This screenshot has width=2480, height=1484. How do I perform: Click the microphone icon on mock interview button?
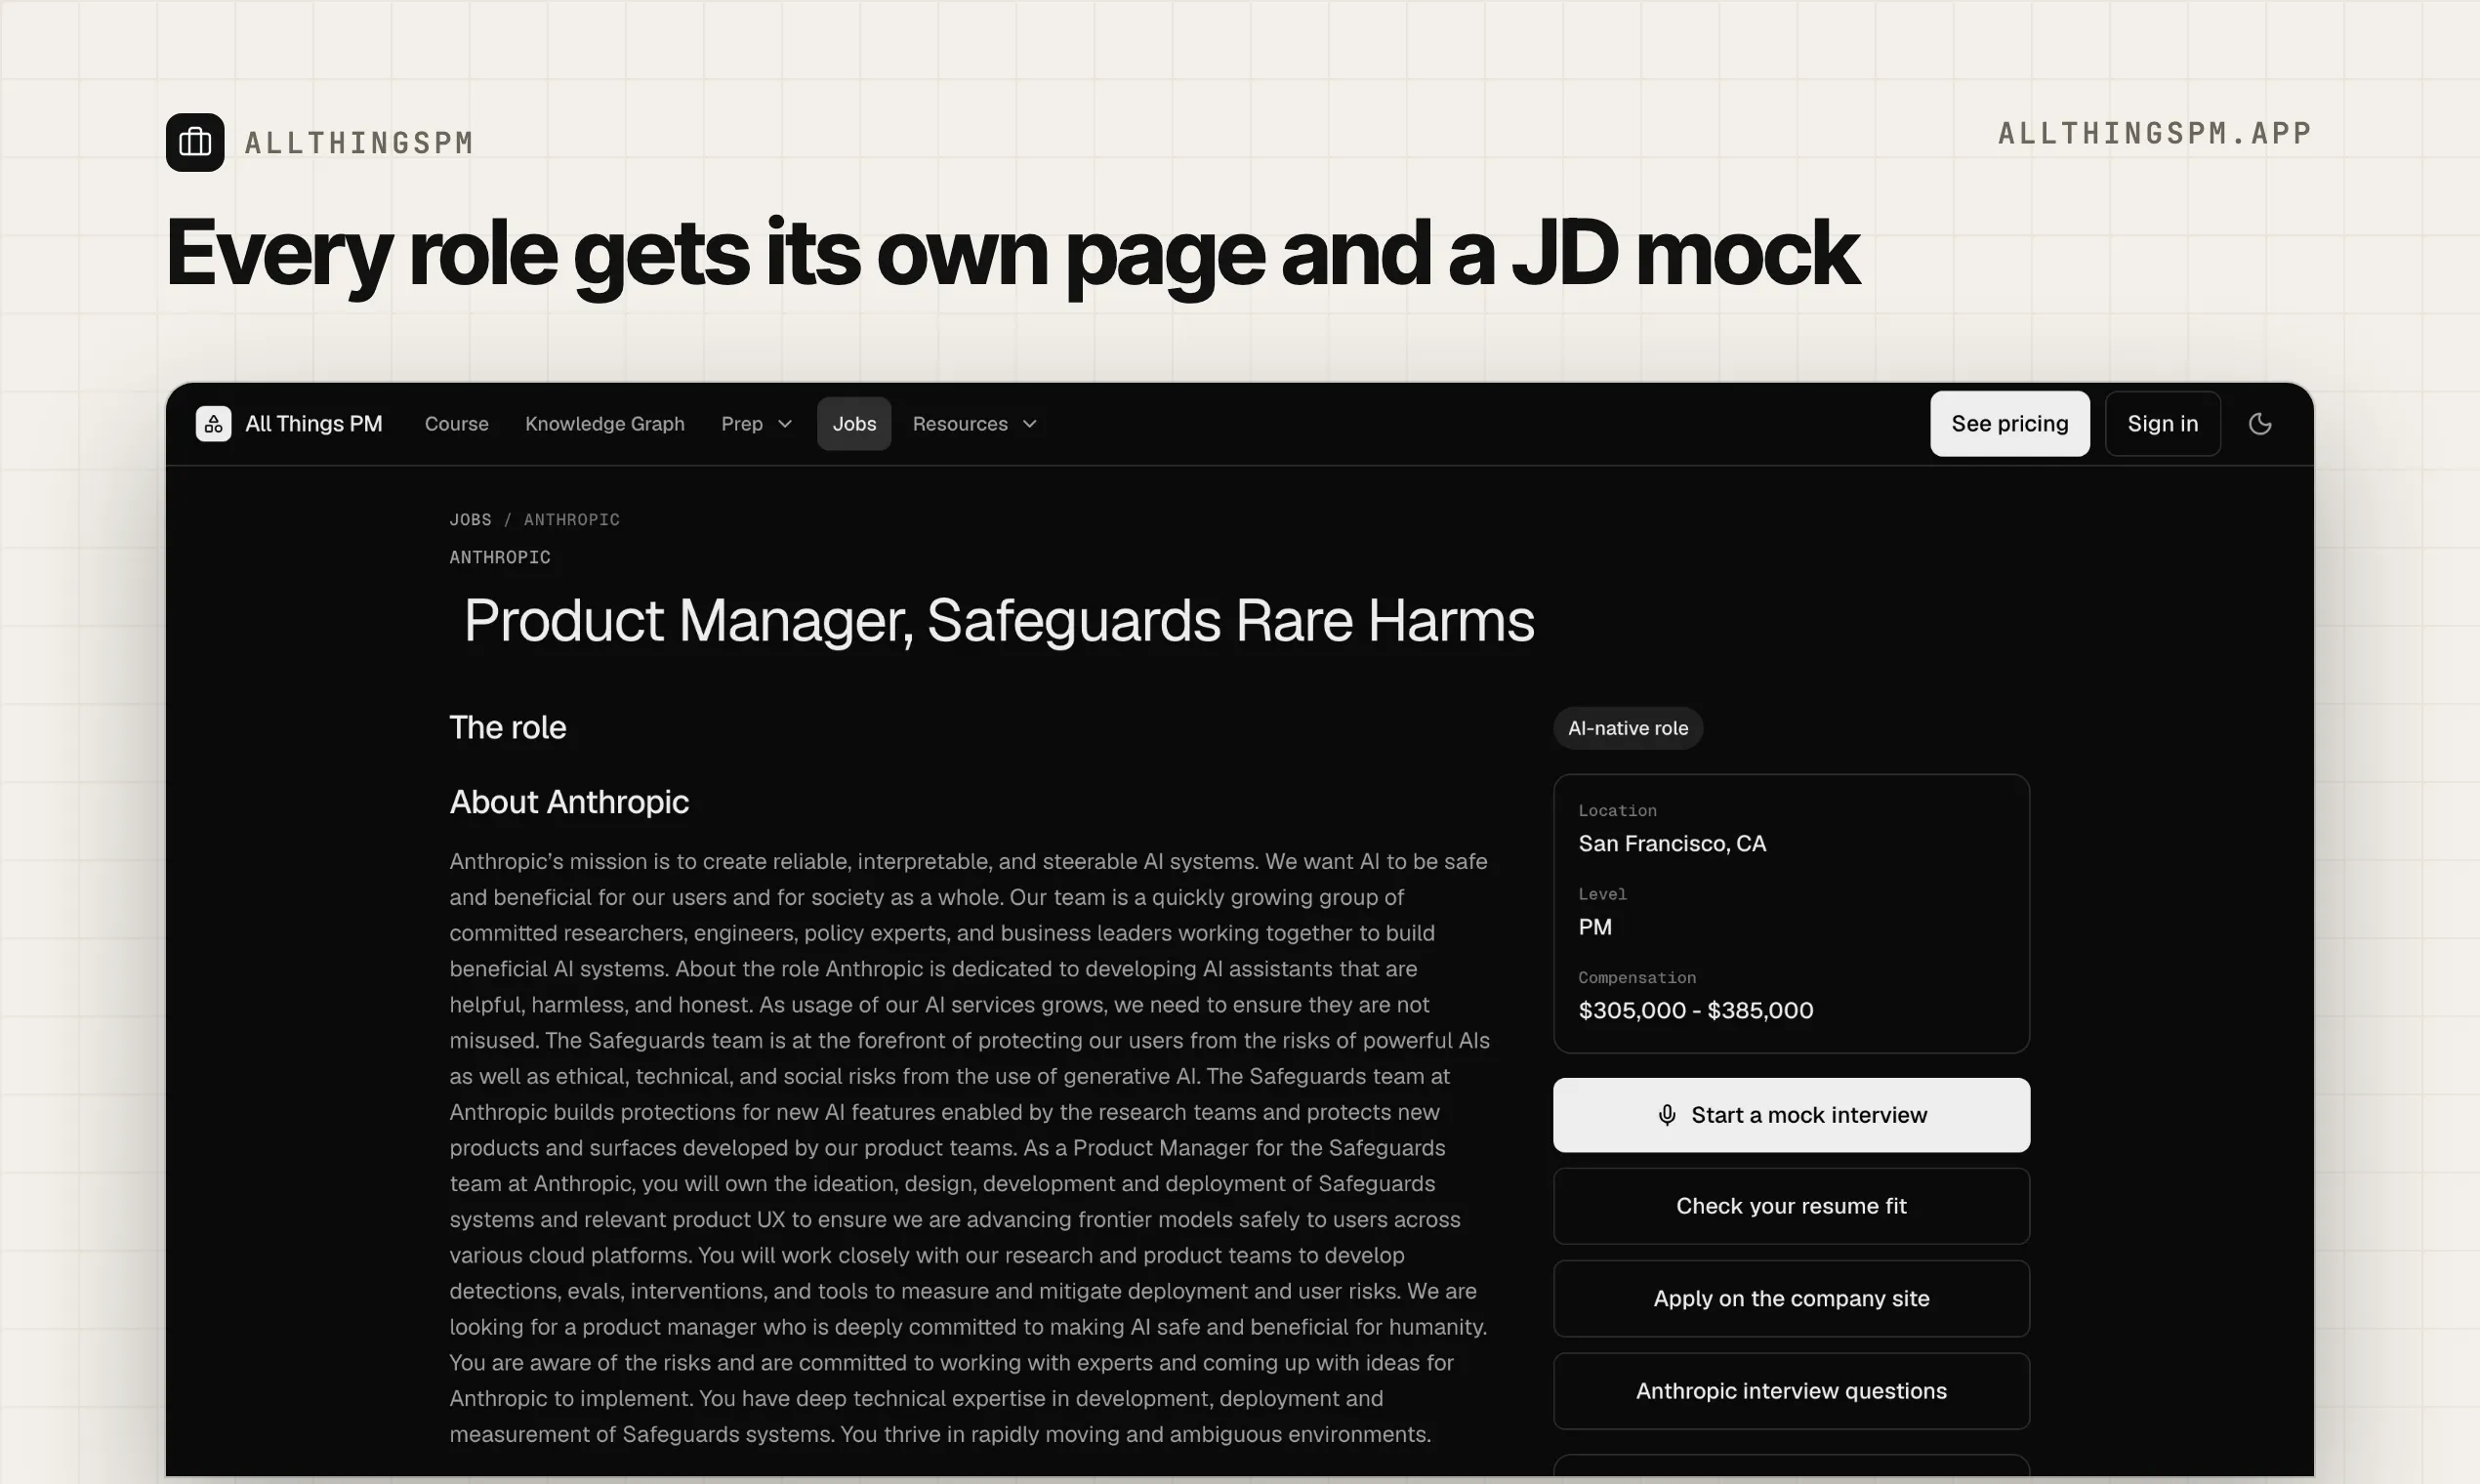pyautogui.click(x=1667, y=1115)
